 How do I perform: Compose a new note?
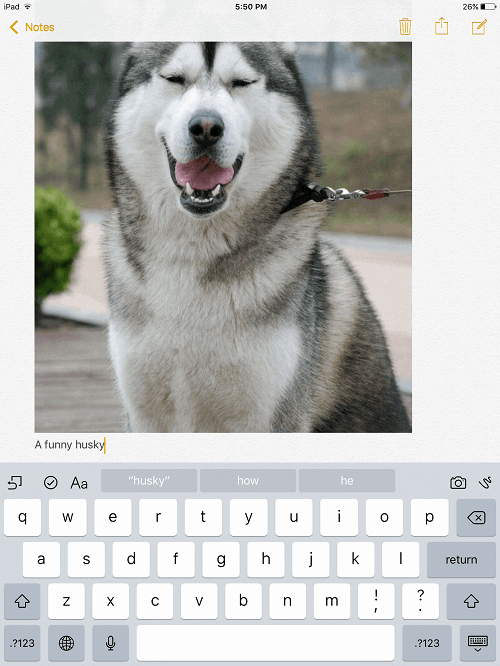(x=479, y=27)
